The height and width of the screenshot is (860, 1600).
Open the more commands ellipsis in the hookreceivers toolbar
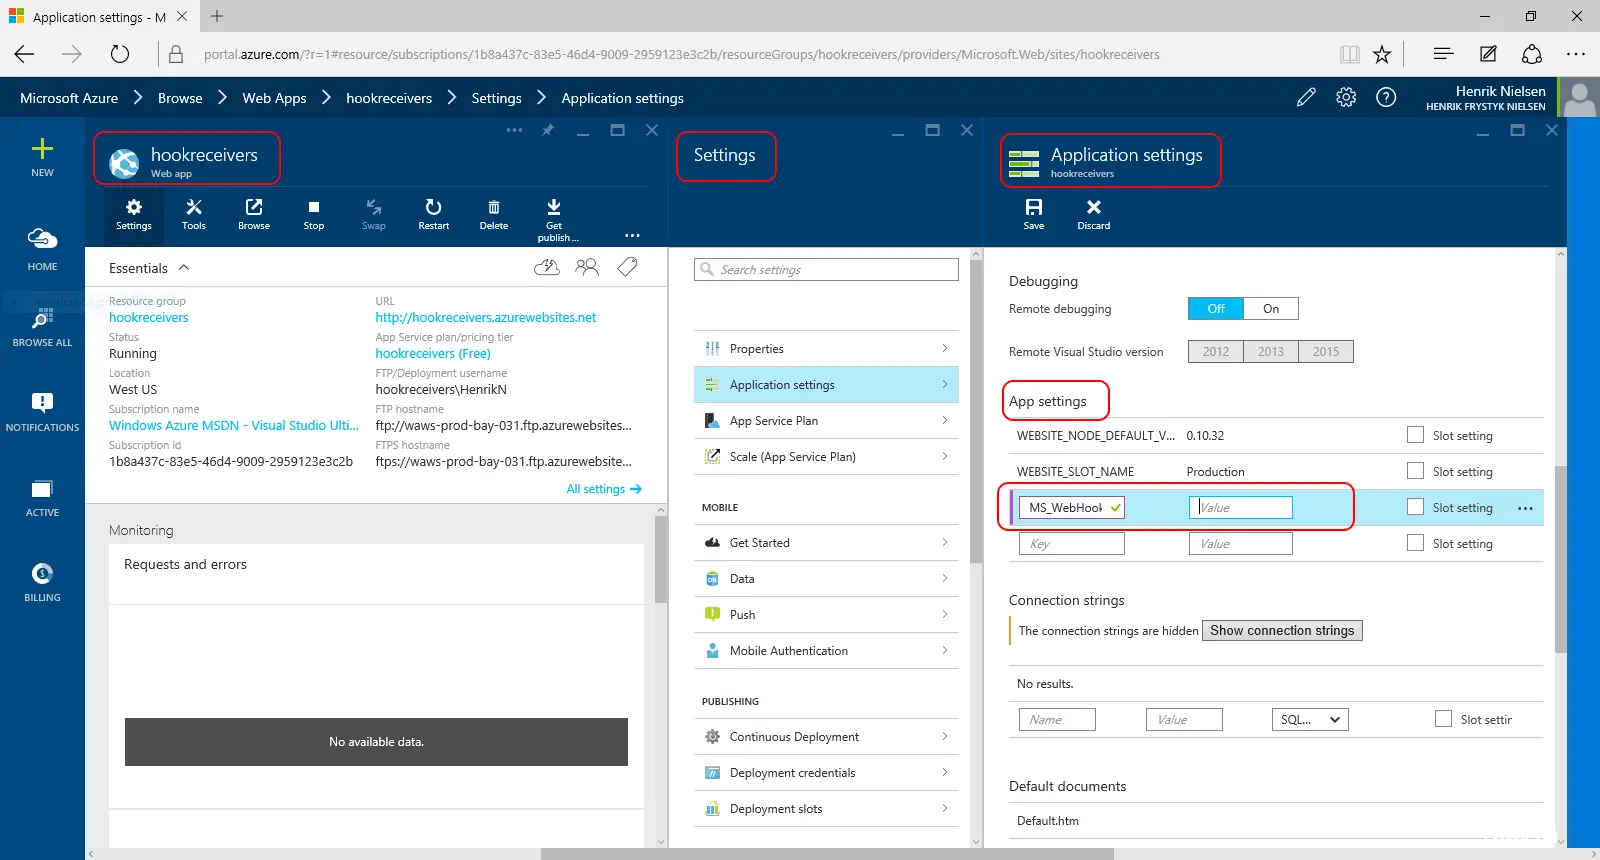(632, 236)
